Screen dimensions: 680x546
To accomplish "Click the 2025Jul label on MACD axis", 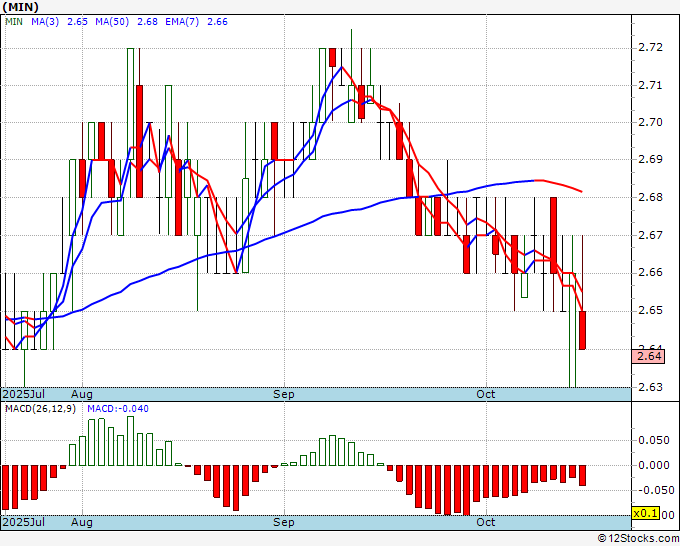I will [x=24, y=522].
